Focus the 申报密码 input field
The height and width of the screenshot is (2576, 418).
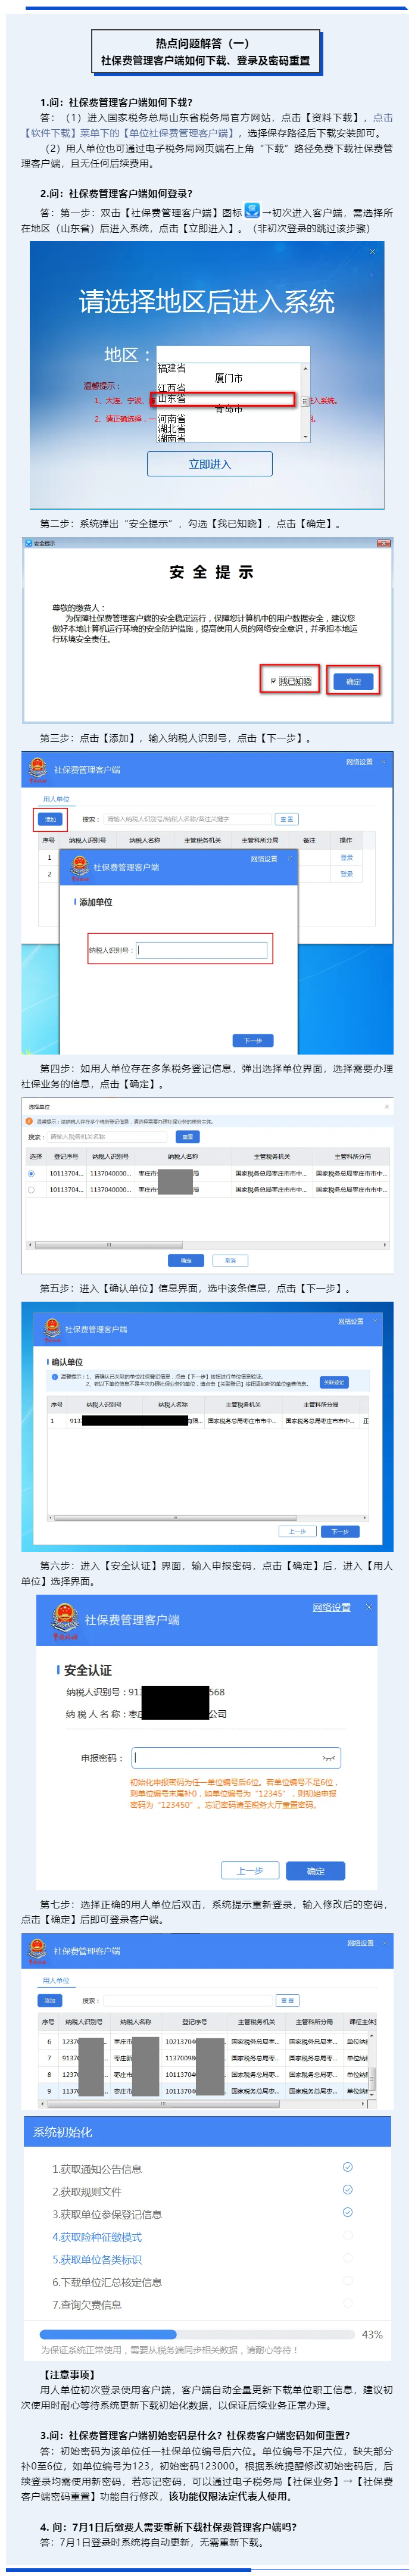click(235, 1757)
